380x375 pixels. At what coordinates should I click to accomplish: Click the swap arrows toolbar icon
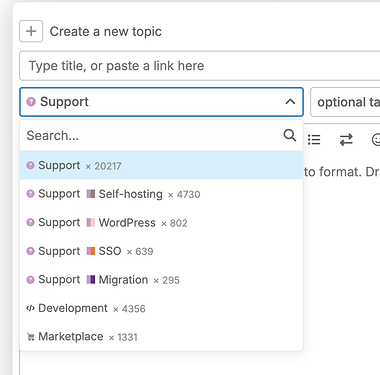pyautogui.click(x=346, y=139)
